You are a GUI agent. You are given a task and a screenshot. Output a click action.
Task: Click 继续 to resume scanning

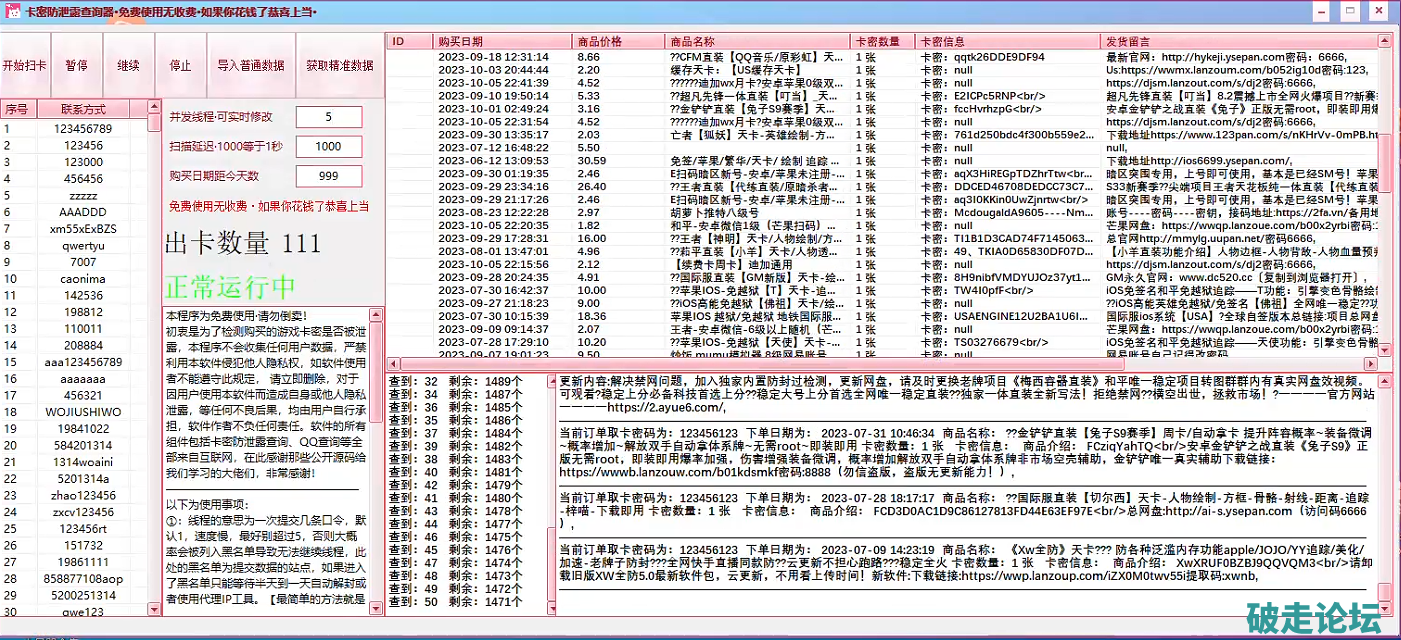click(128, 65)
